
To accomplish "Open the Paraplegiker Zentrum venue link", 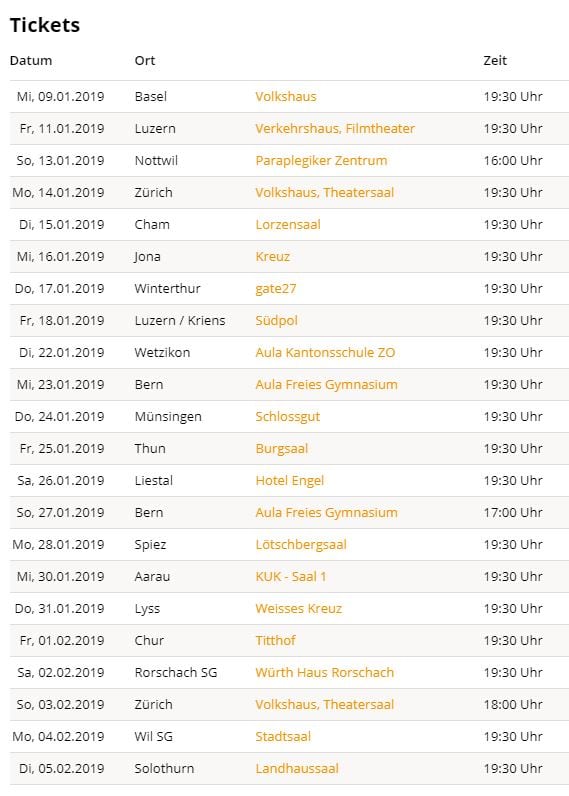I will point(321,160).
